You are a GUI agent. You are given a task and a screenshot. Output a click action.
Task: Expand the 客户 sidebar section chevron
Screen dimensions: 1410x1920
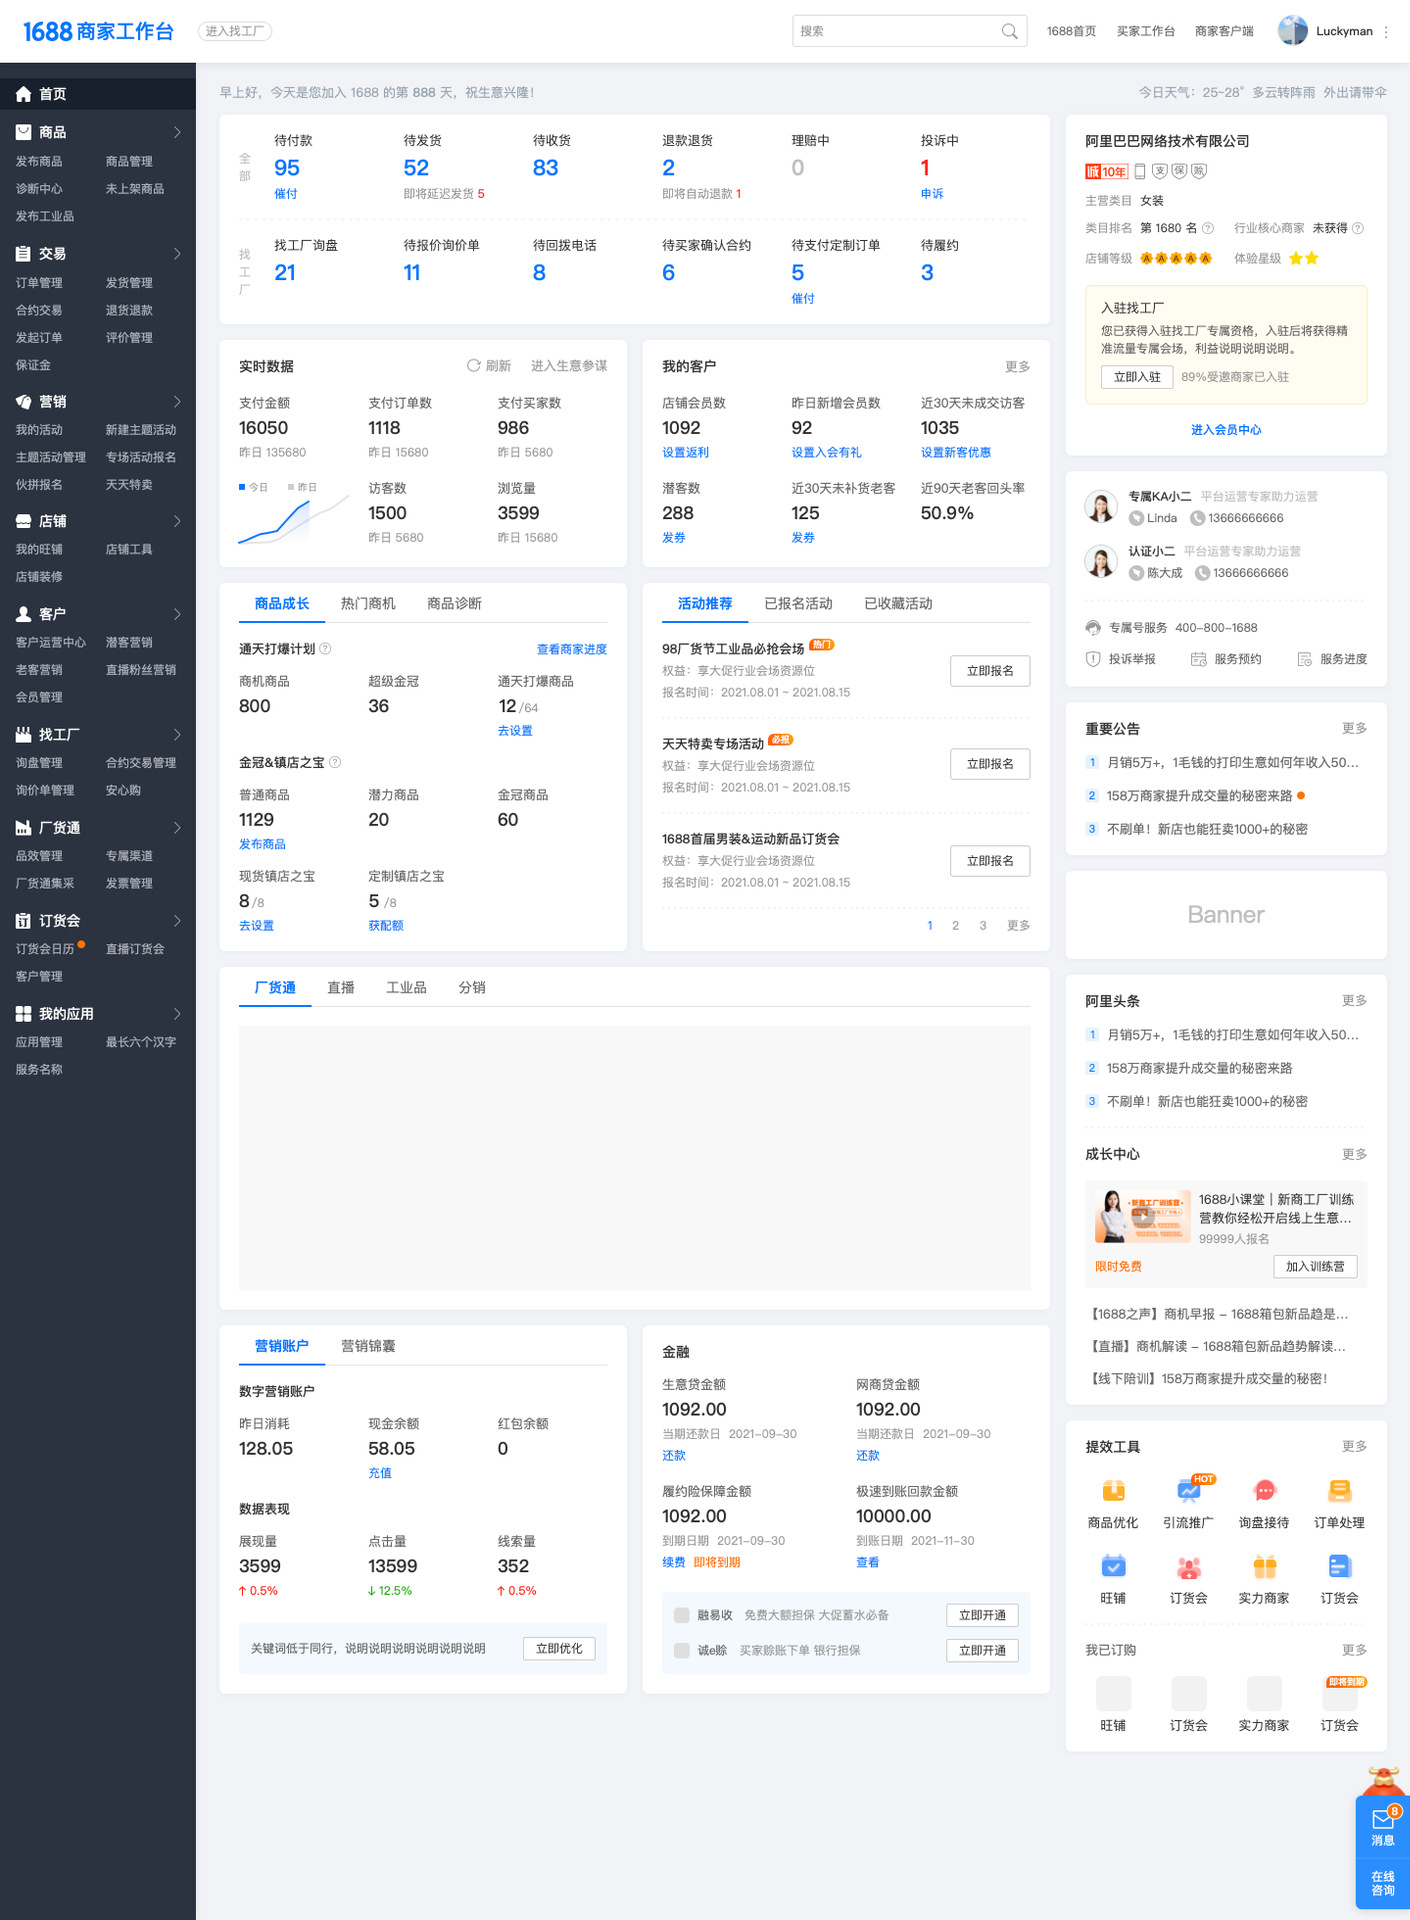click(177, 614)
